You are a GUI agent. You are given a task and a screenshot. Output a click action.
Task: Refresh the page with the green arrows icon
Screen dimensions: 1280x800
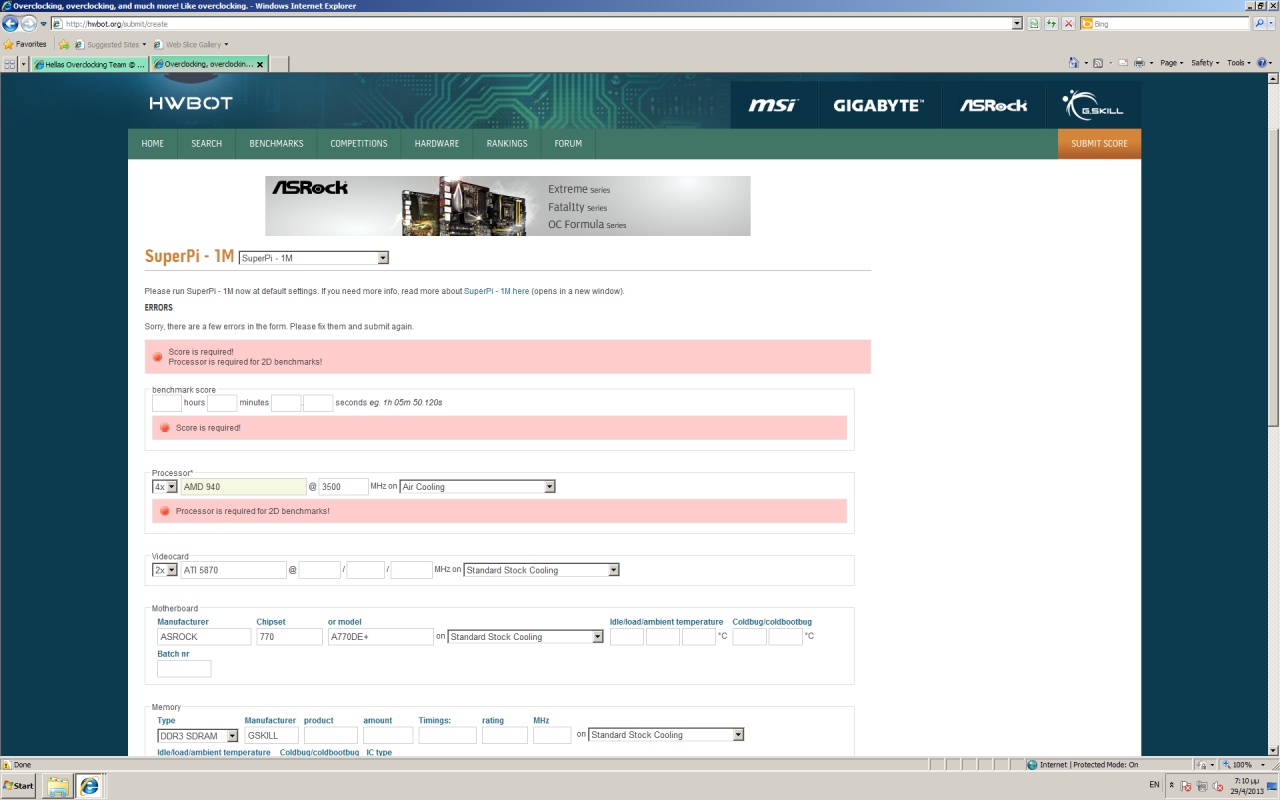[x=1052, y=23]
